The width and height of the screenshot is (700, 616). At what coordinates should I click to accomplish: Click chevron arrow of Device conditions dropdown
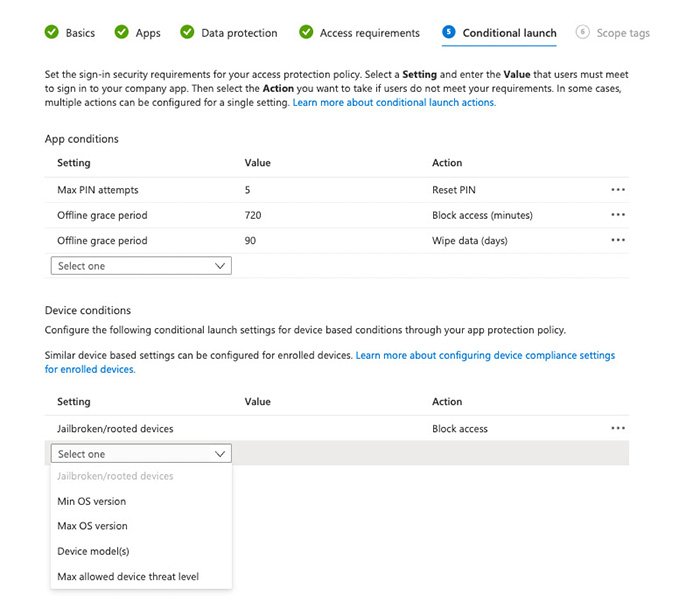220,454
